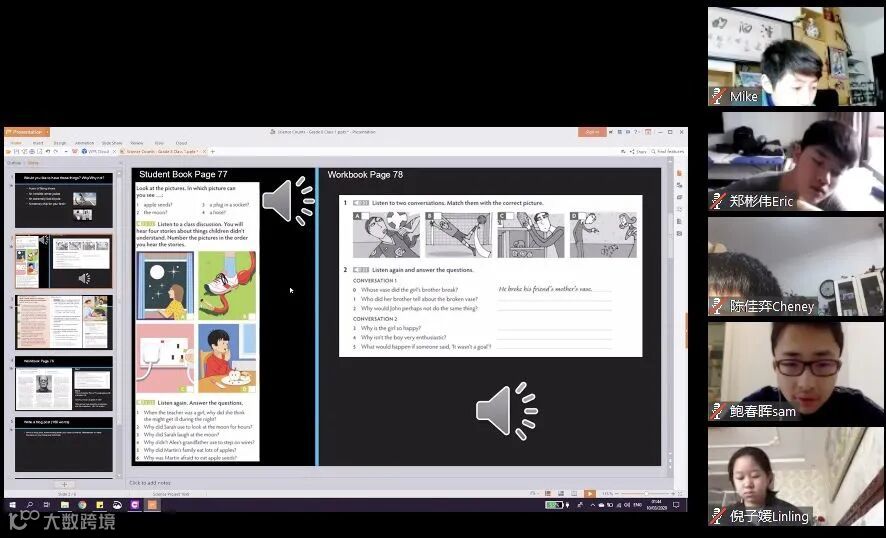Switch to the Animation ribbon tab

(85, 143)
